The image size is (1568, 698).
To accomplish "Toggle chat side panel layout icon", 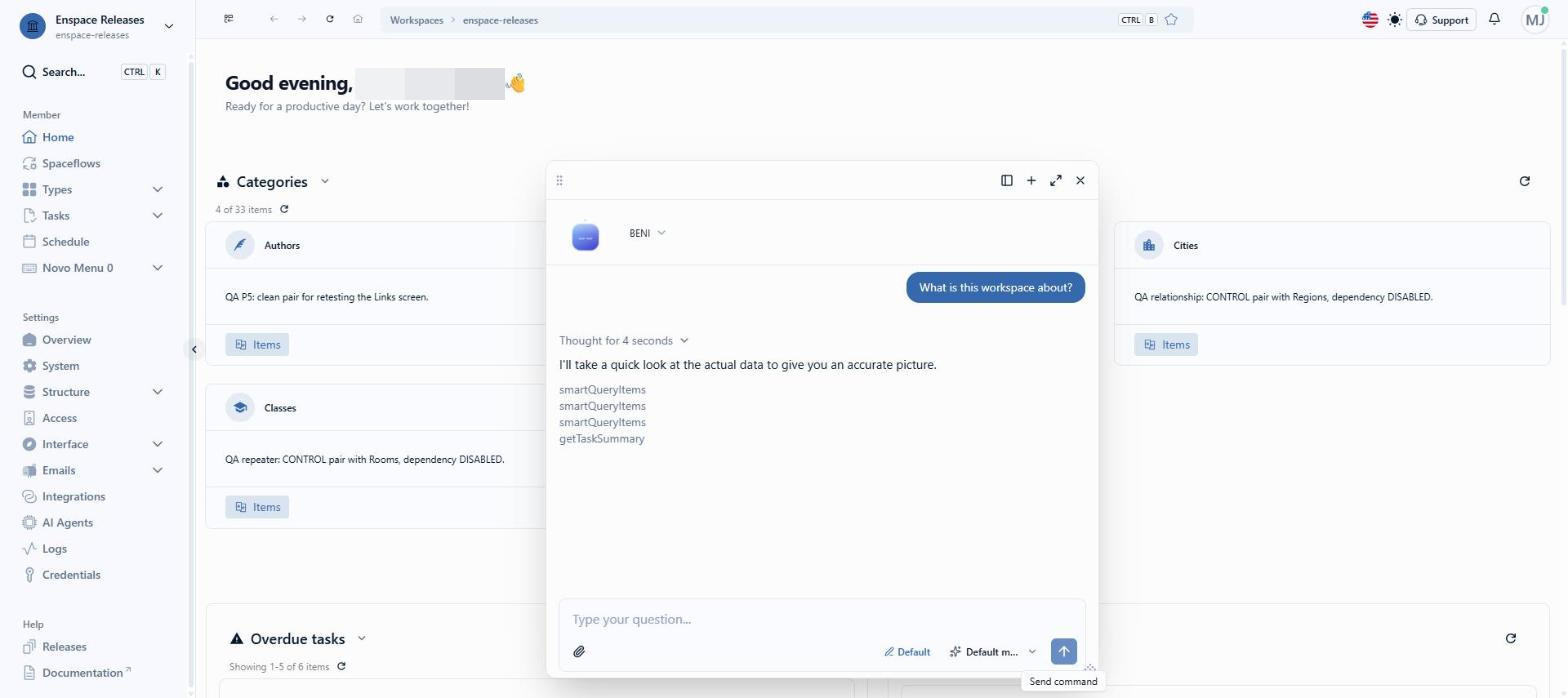I will pyautogui.click(x=1007, y=180).
